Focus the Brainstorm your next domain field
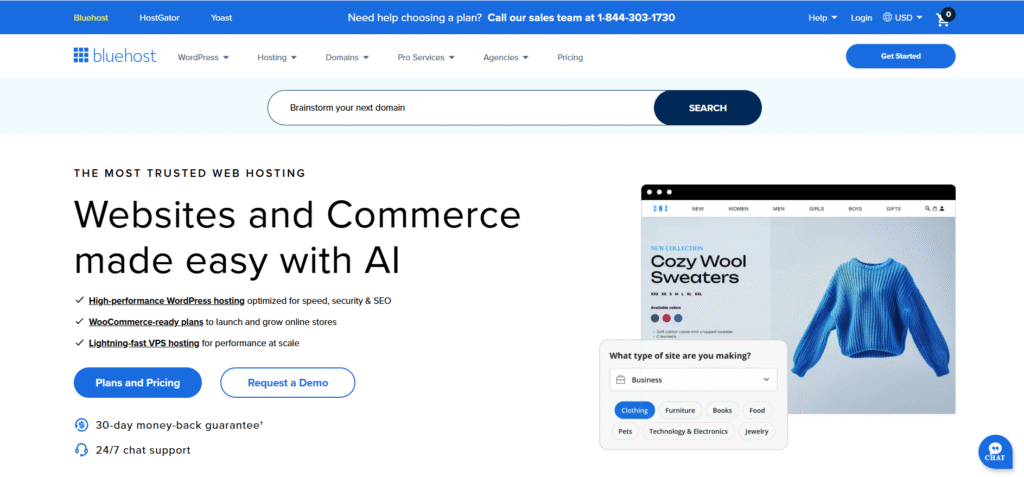 [x=460, y=108]
